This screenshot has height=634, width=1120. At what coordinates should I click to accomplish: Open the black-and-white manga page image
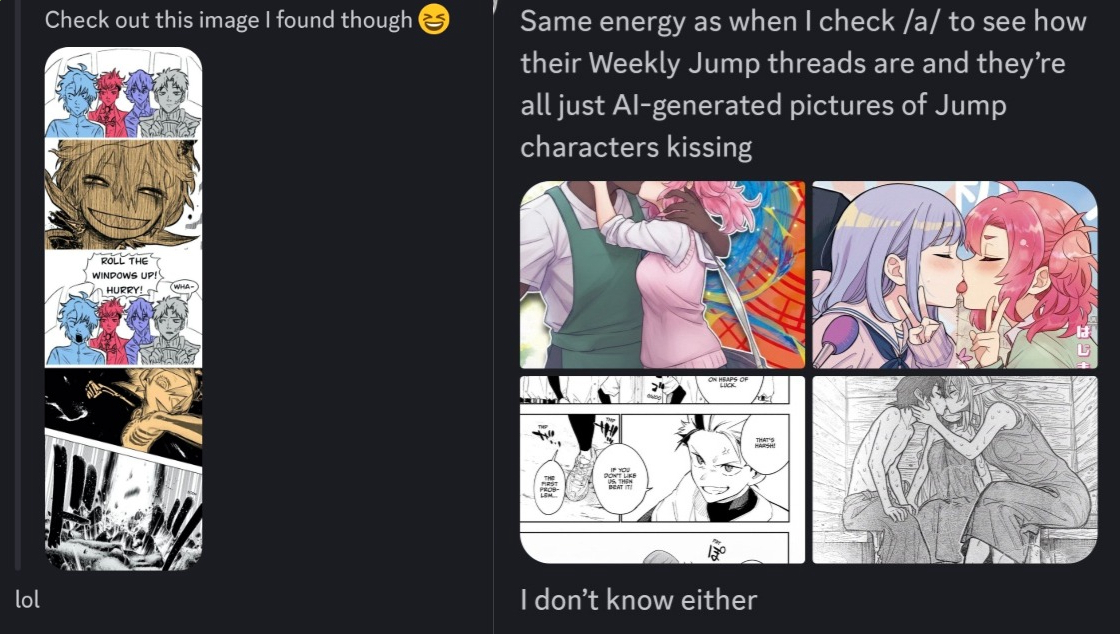tap(662, 470)
